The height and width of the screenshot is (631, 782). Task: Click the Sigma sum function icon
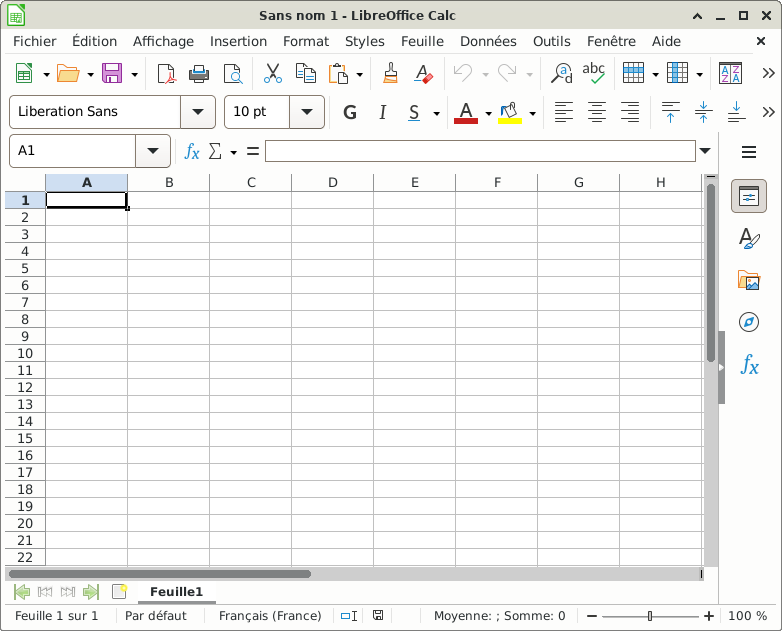(x=215, y=151)
